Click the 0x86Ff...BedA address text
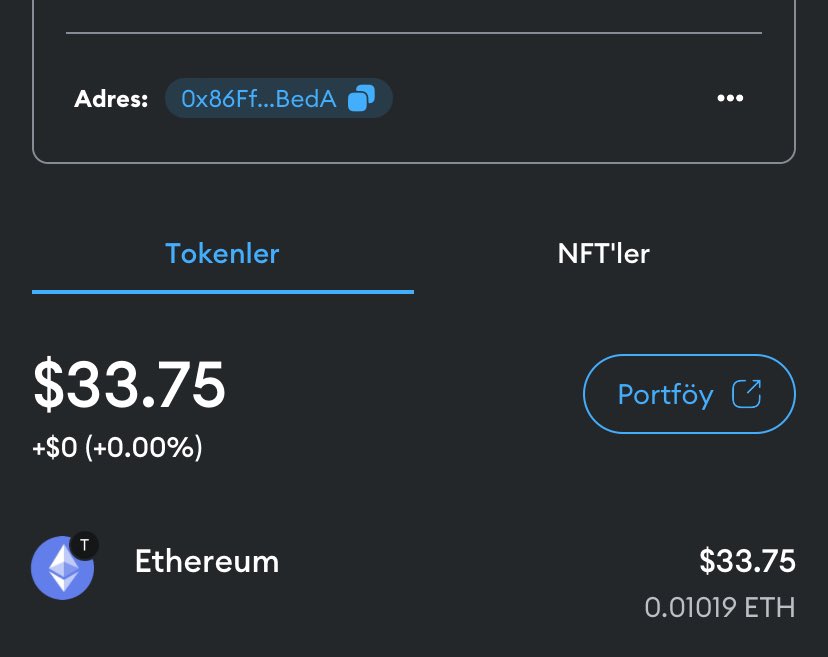The width and height of the screenshot is (828, 657). coord(259,99)
